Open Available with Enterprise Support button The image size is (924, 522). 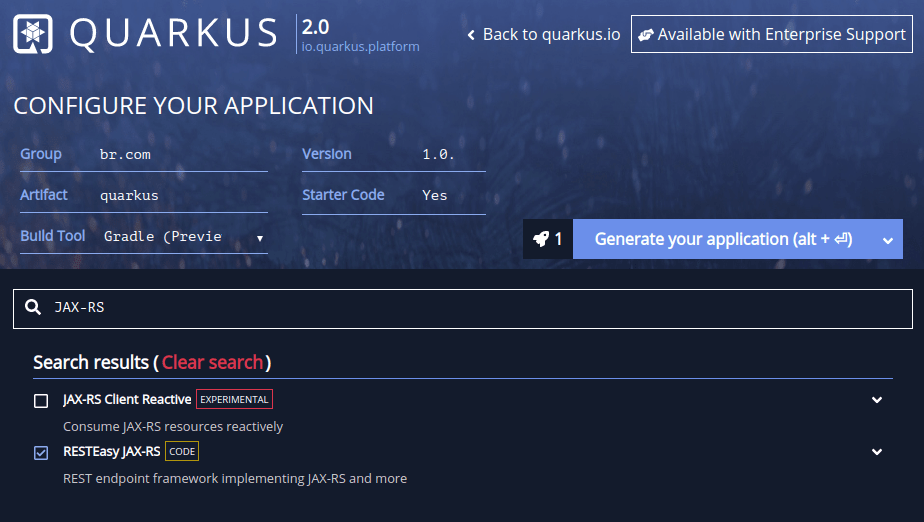pyautogui.click(x=771, y=34)
